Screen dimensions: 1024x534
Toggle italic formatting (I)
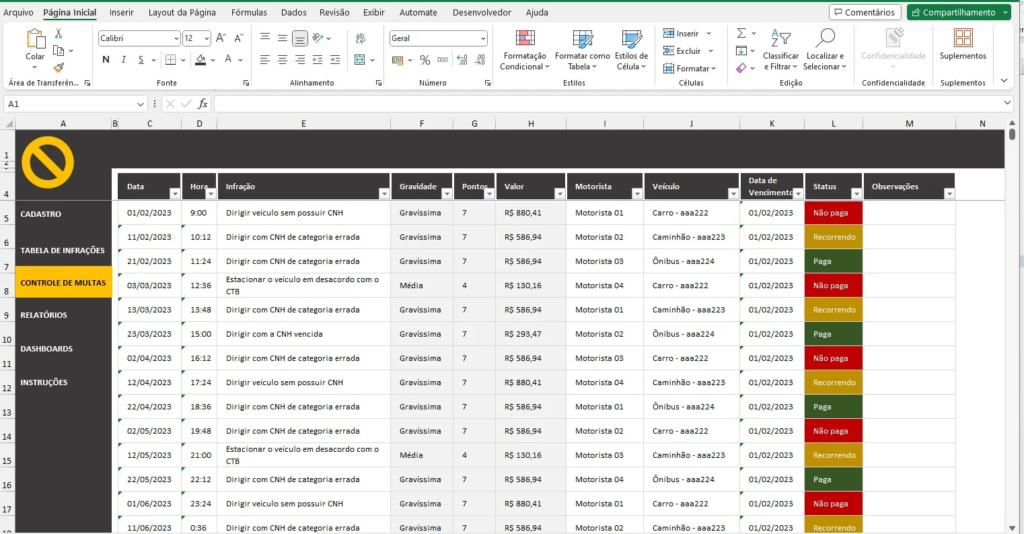[122, 60]
